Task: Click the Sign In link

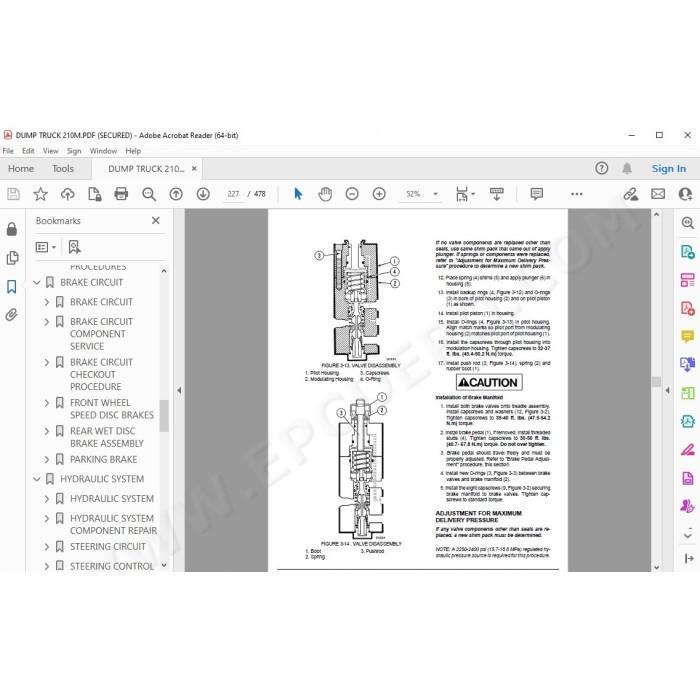Action: point(668,168)
